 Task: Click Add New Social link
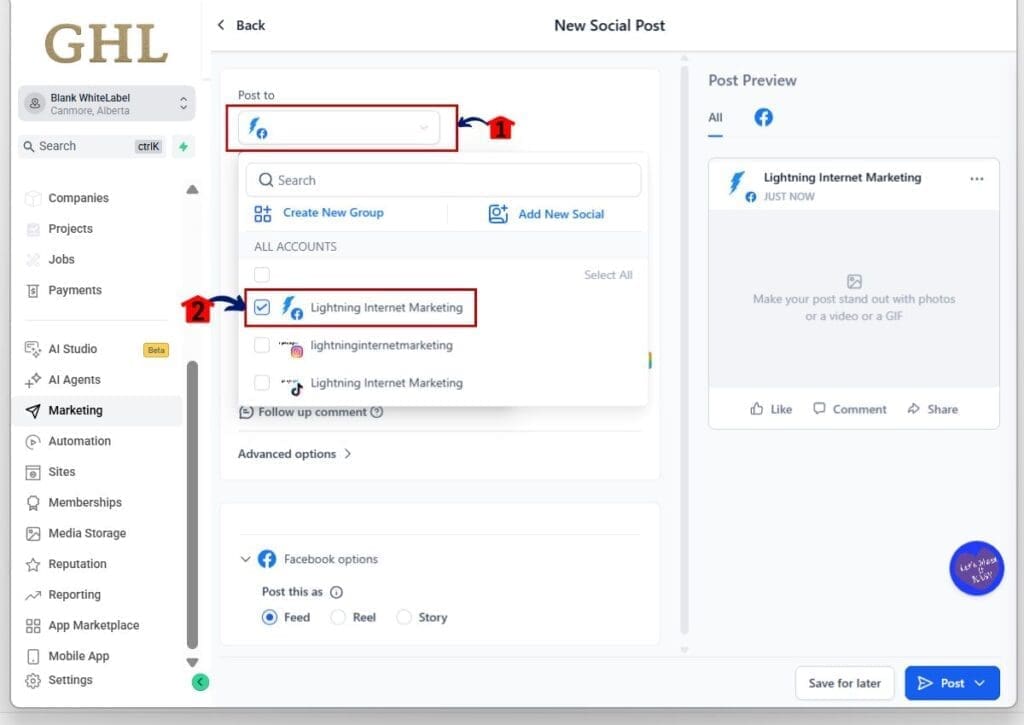click(561, 214)
